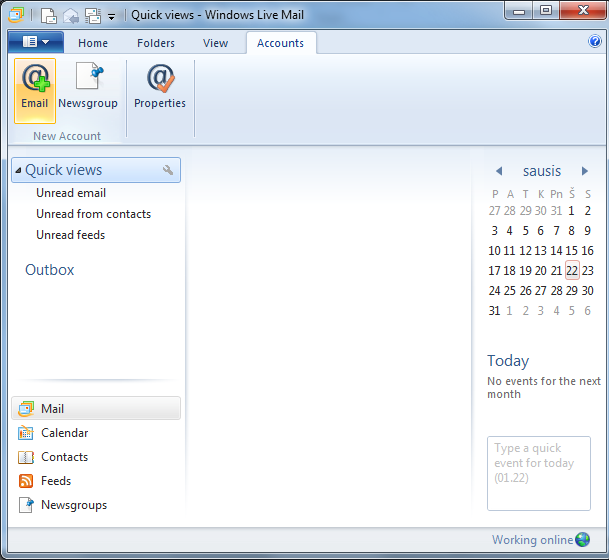
Task: Minimize the Windows Live Mail window
Action: tap(519, 11)
